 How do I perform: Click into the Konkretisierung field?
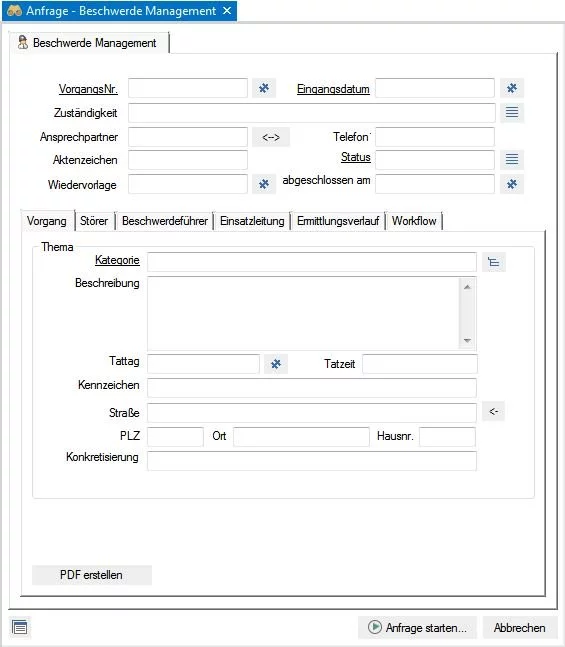(x=312, y=461)
